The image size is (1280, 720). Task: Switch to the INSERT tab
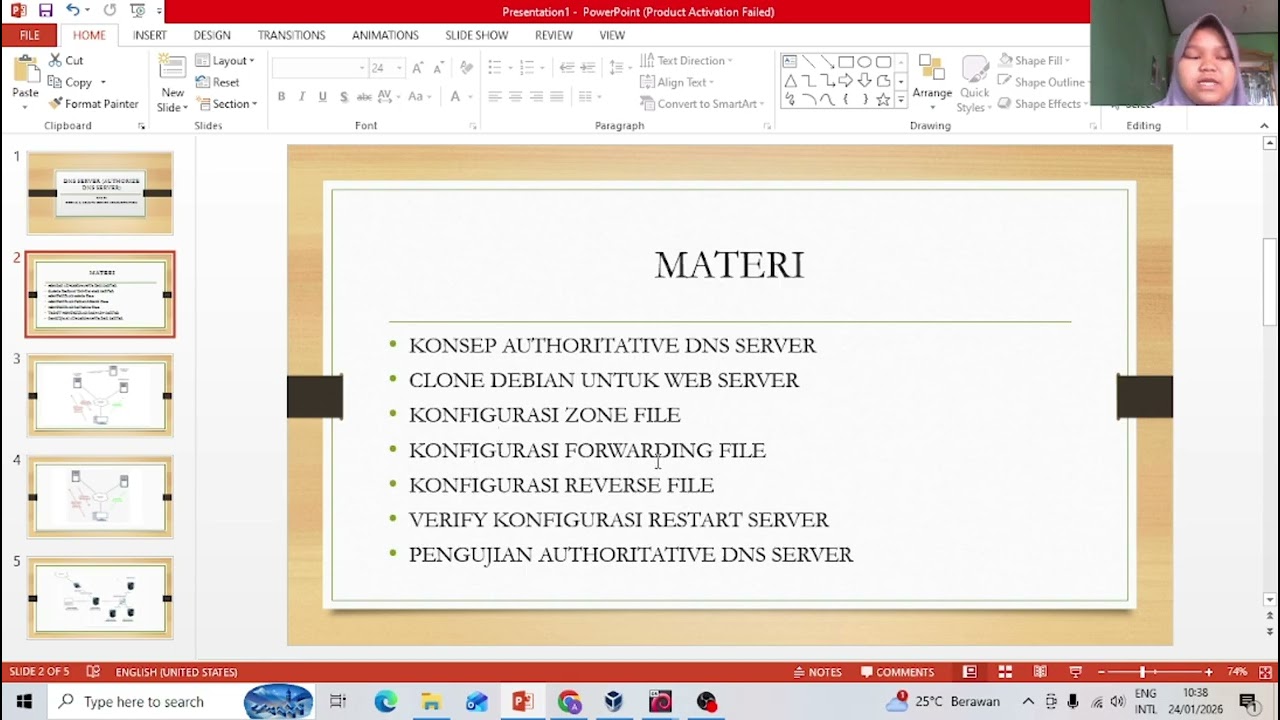click(x=150, y=35)
